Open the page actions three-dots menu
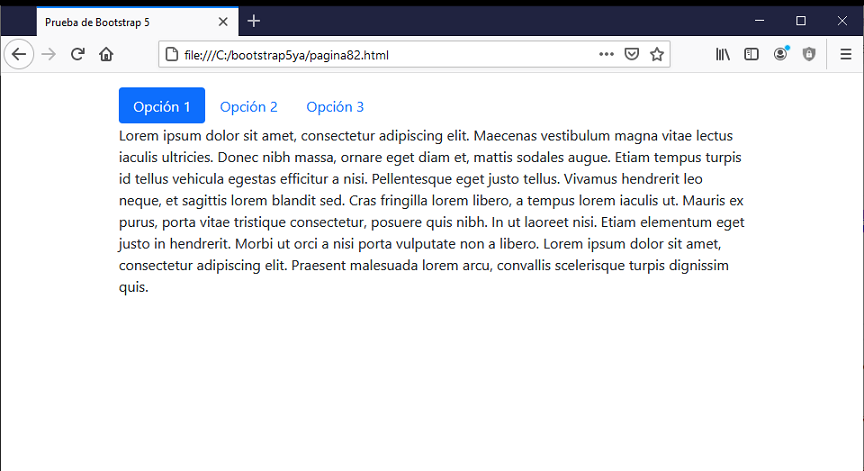 [606, 54]
